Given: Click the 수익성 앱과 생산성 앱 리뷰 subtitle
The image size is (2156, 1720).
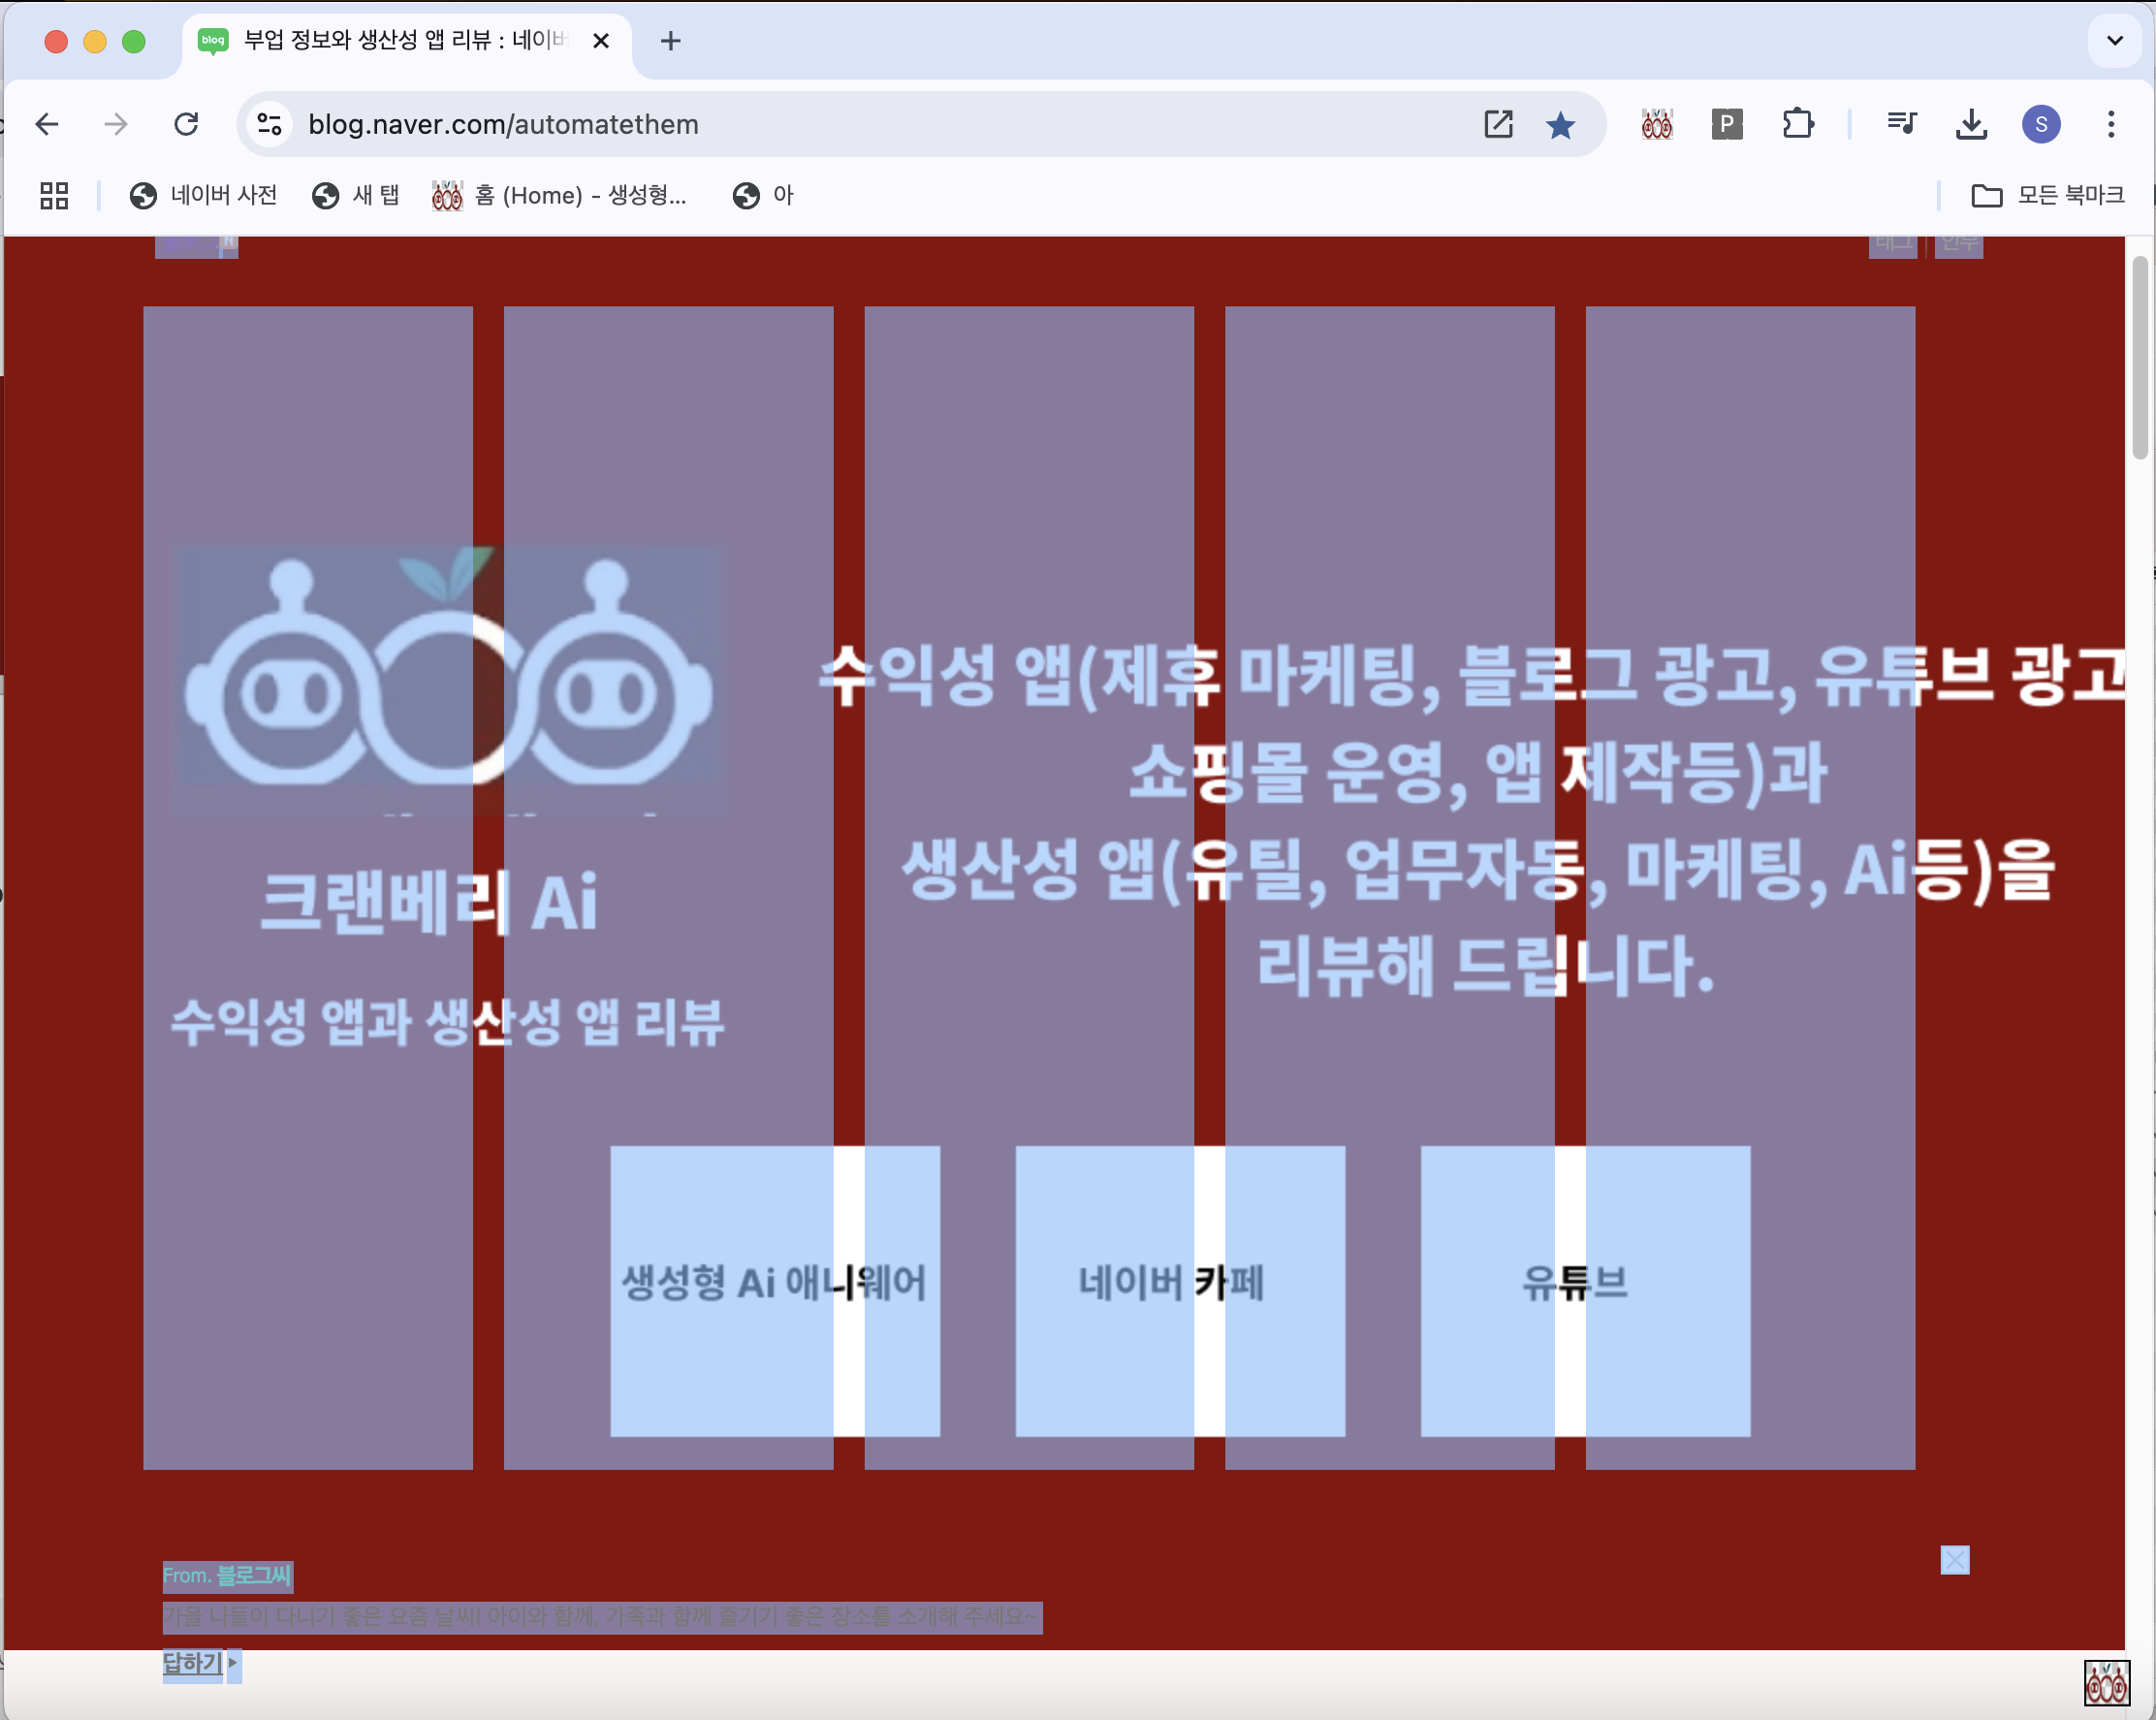Looking at the screenshot, I should pyautogui.click(x=447, y=1022).
